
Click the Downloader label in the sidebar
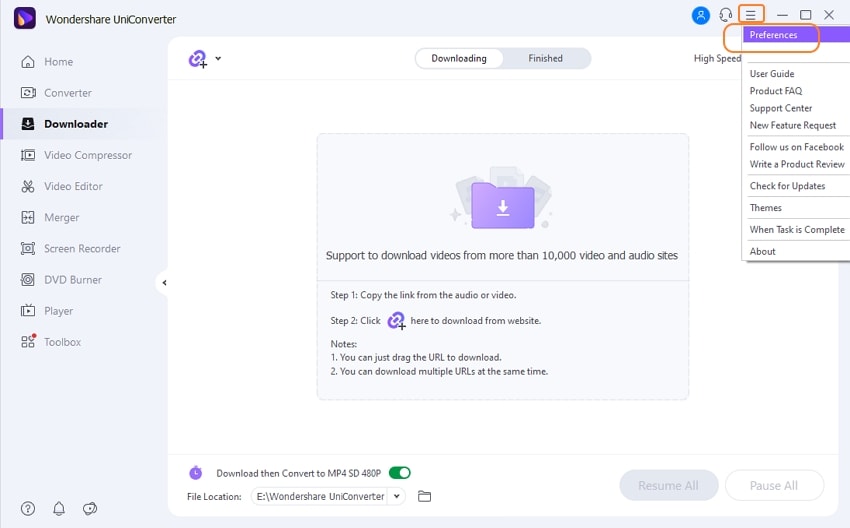(76, 124)
